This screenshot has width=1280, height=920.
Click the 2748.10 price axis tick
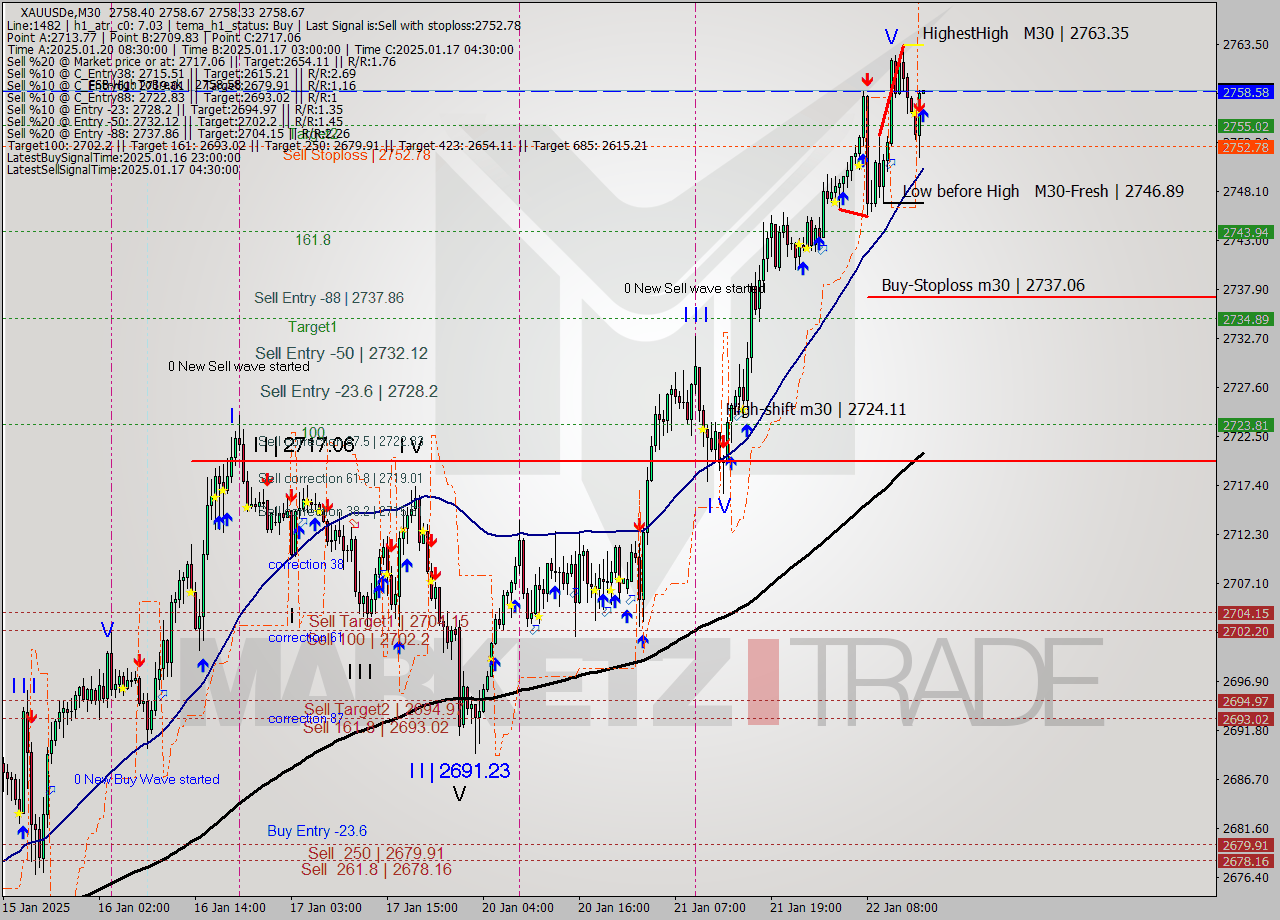pyautogui.click(x=1244, y=191)
